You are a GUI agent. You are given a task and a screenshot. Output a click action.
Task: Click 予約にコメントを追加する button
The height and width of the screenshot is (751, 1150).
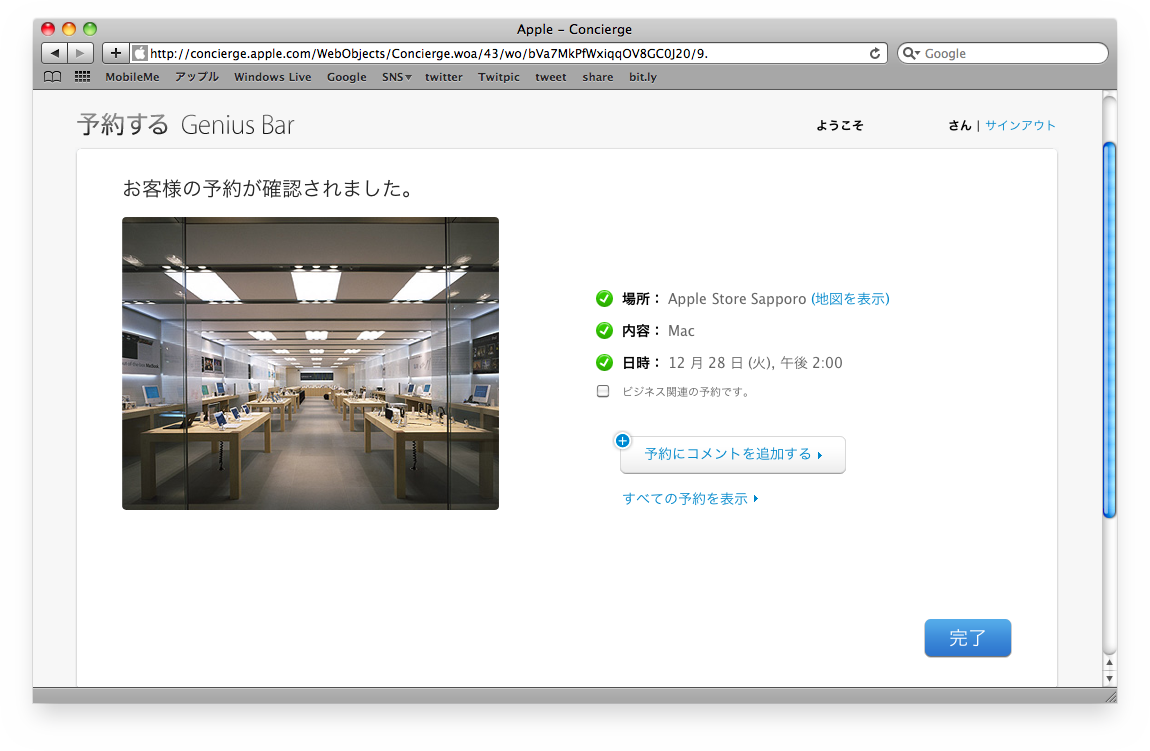[733, 455]
